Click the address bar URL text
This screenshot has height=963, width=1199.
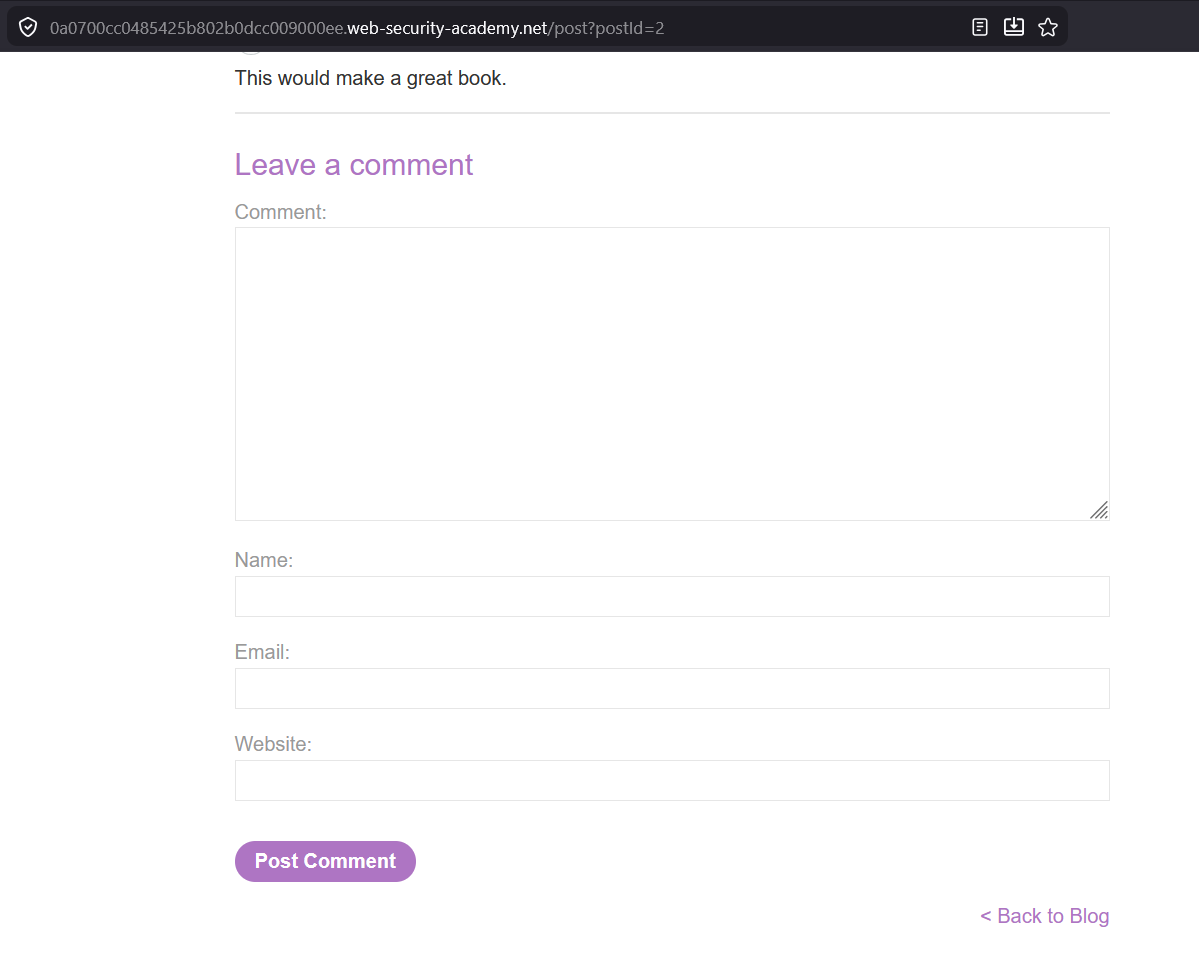pyautogui.click(x=356, y=28)
